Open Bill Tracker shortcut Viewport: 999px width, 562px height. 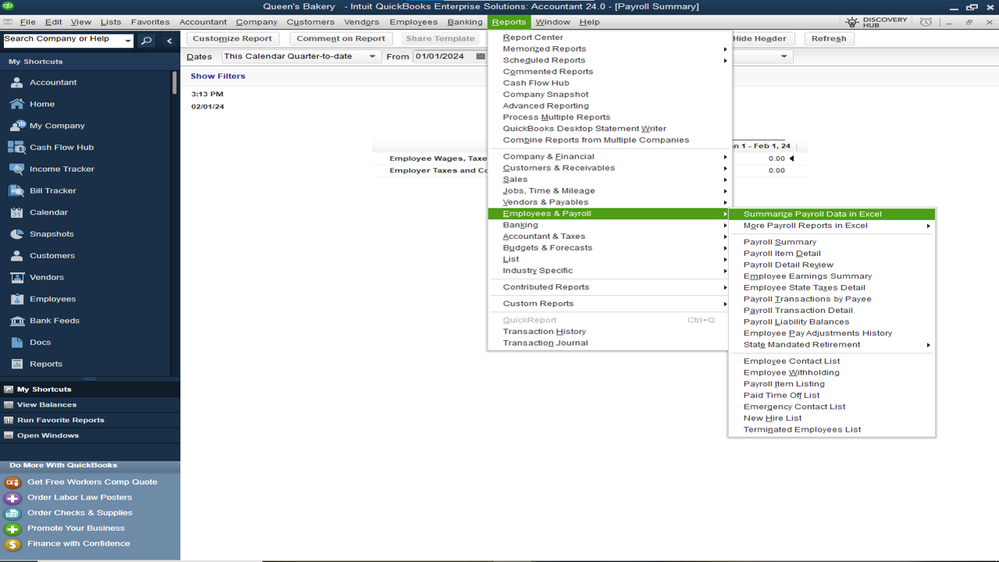coord(52,191)
